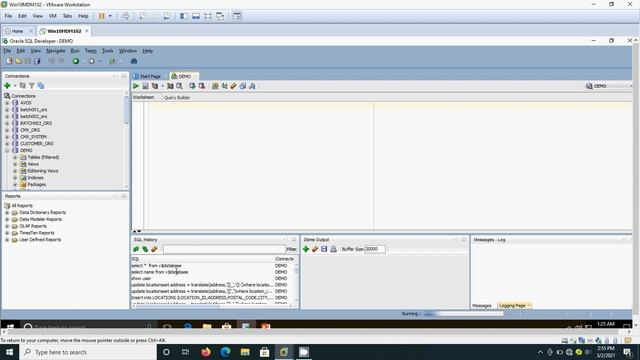The image size is (640, 360).
Task: Add a new connection with green plus
Action: (x=7, y=86)
